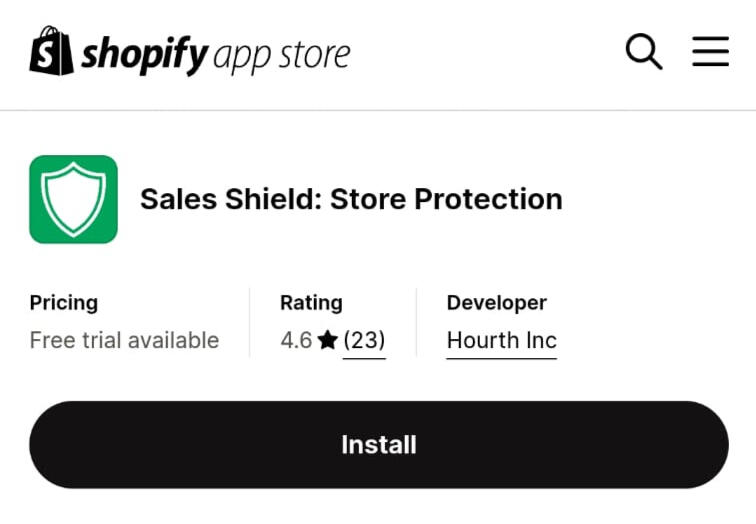Screen dimensions: 756x524
Task: Open the hamburger navigation menu
Action: tap(710, 52)
